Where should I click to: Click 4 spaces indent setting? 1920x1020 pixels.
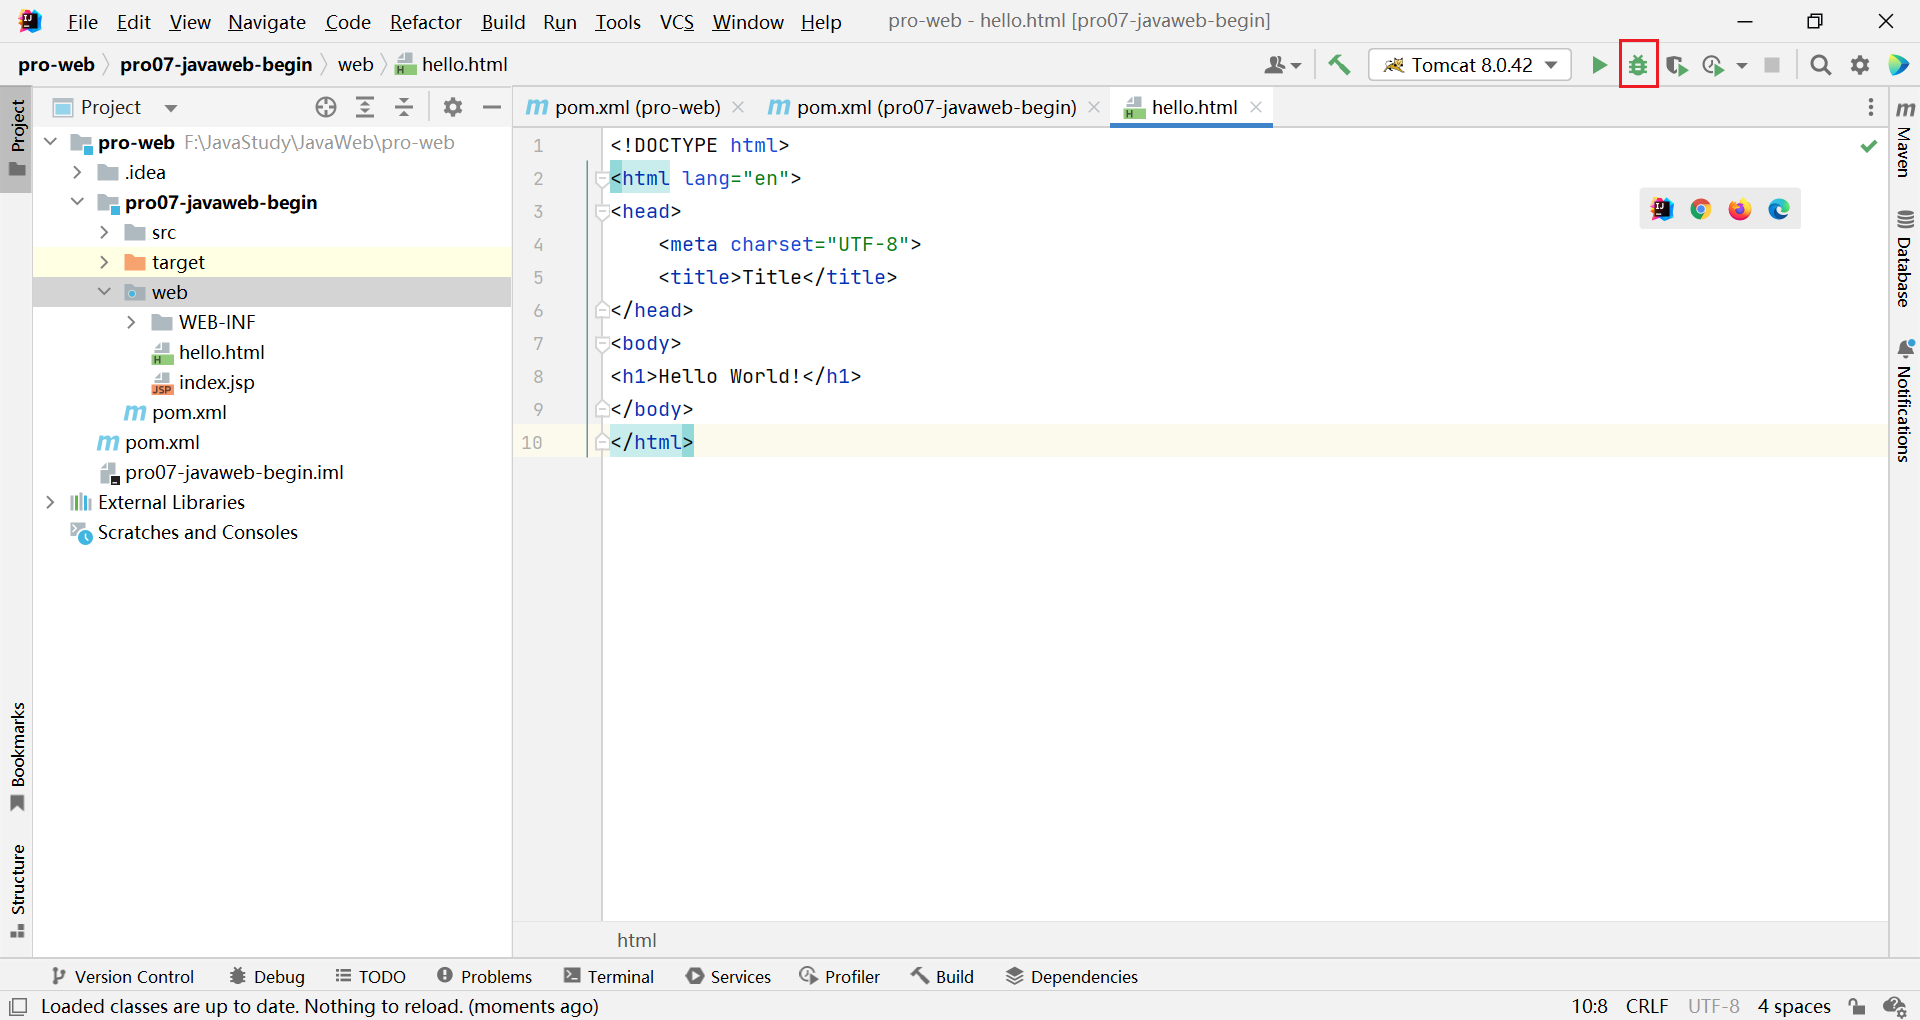point(1794,1006)
